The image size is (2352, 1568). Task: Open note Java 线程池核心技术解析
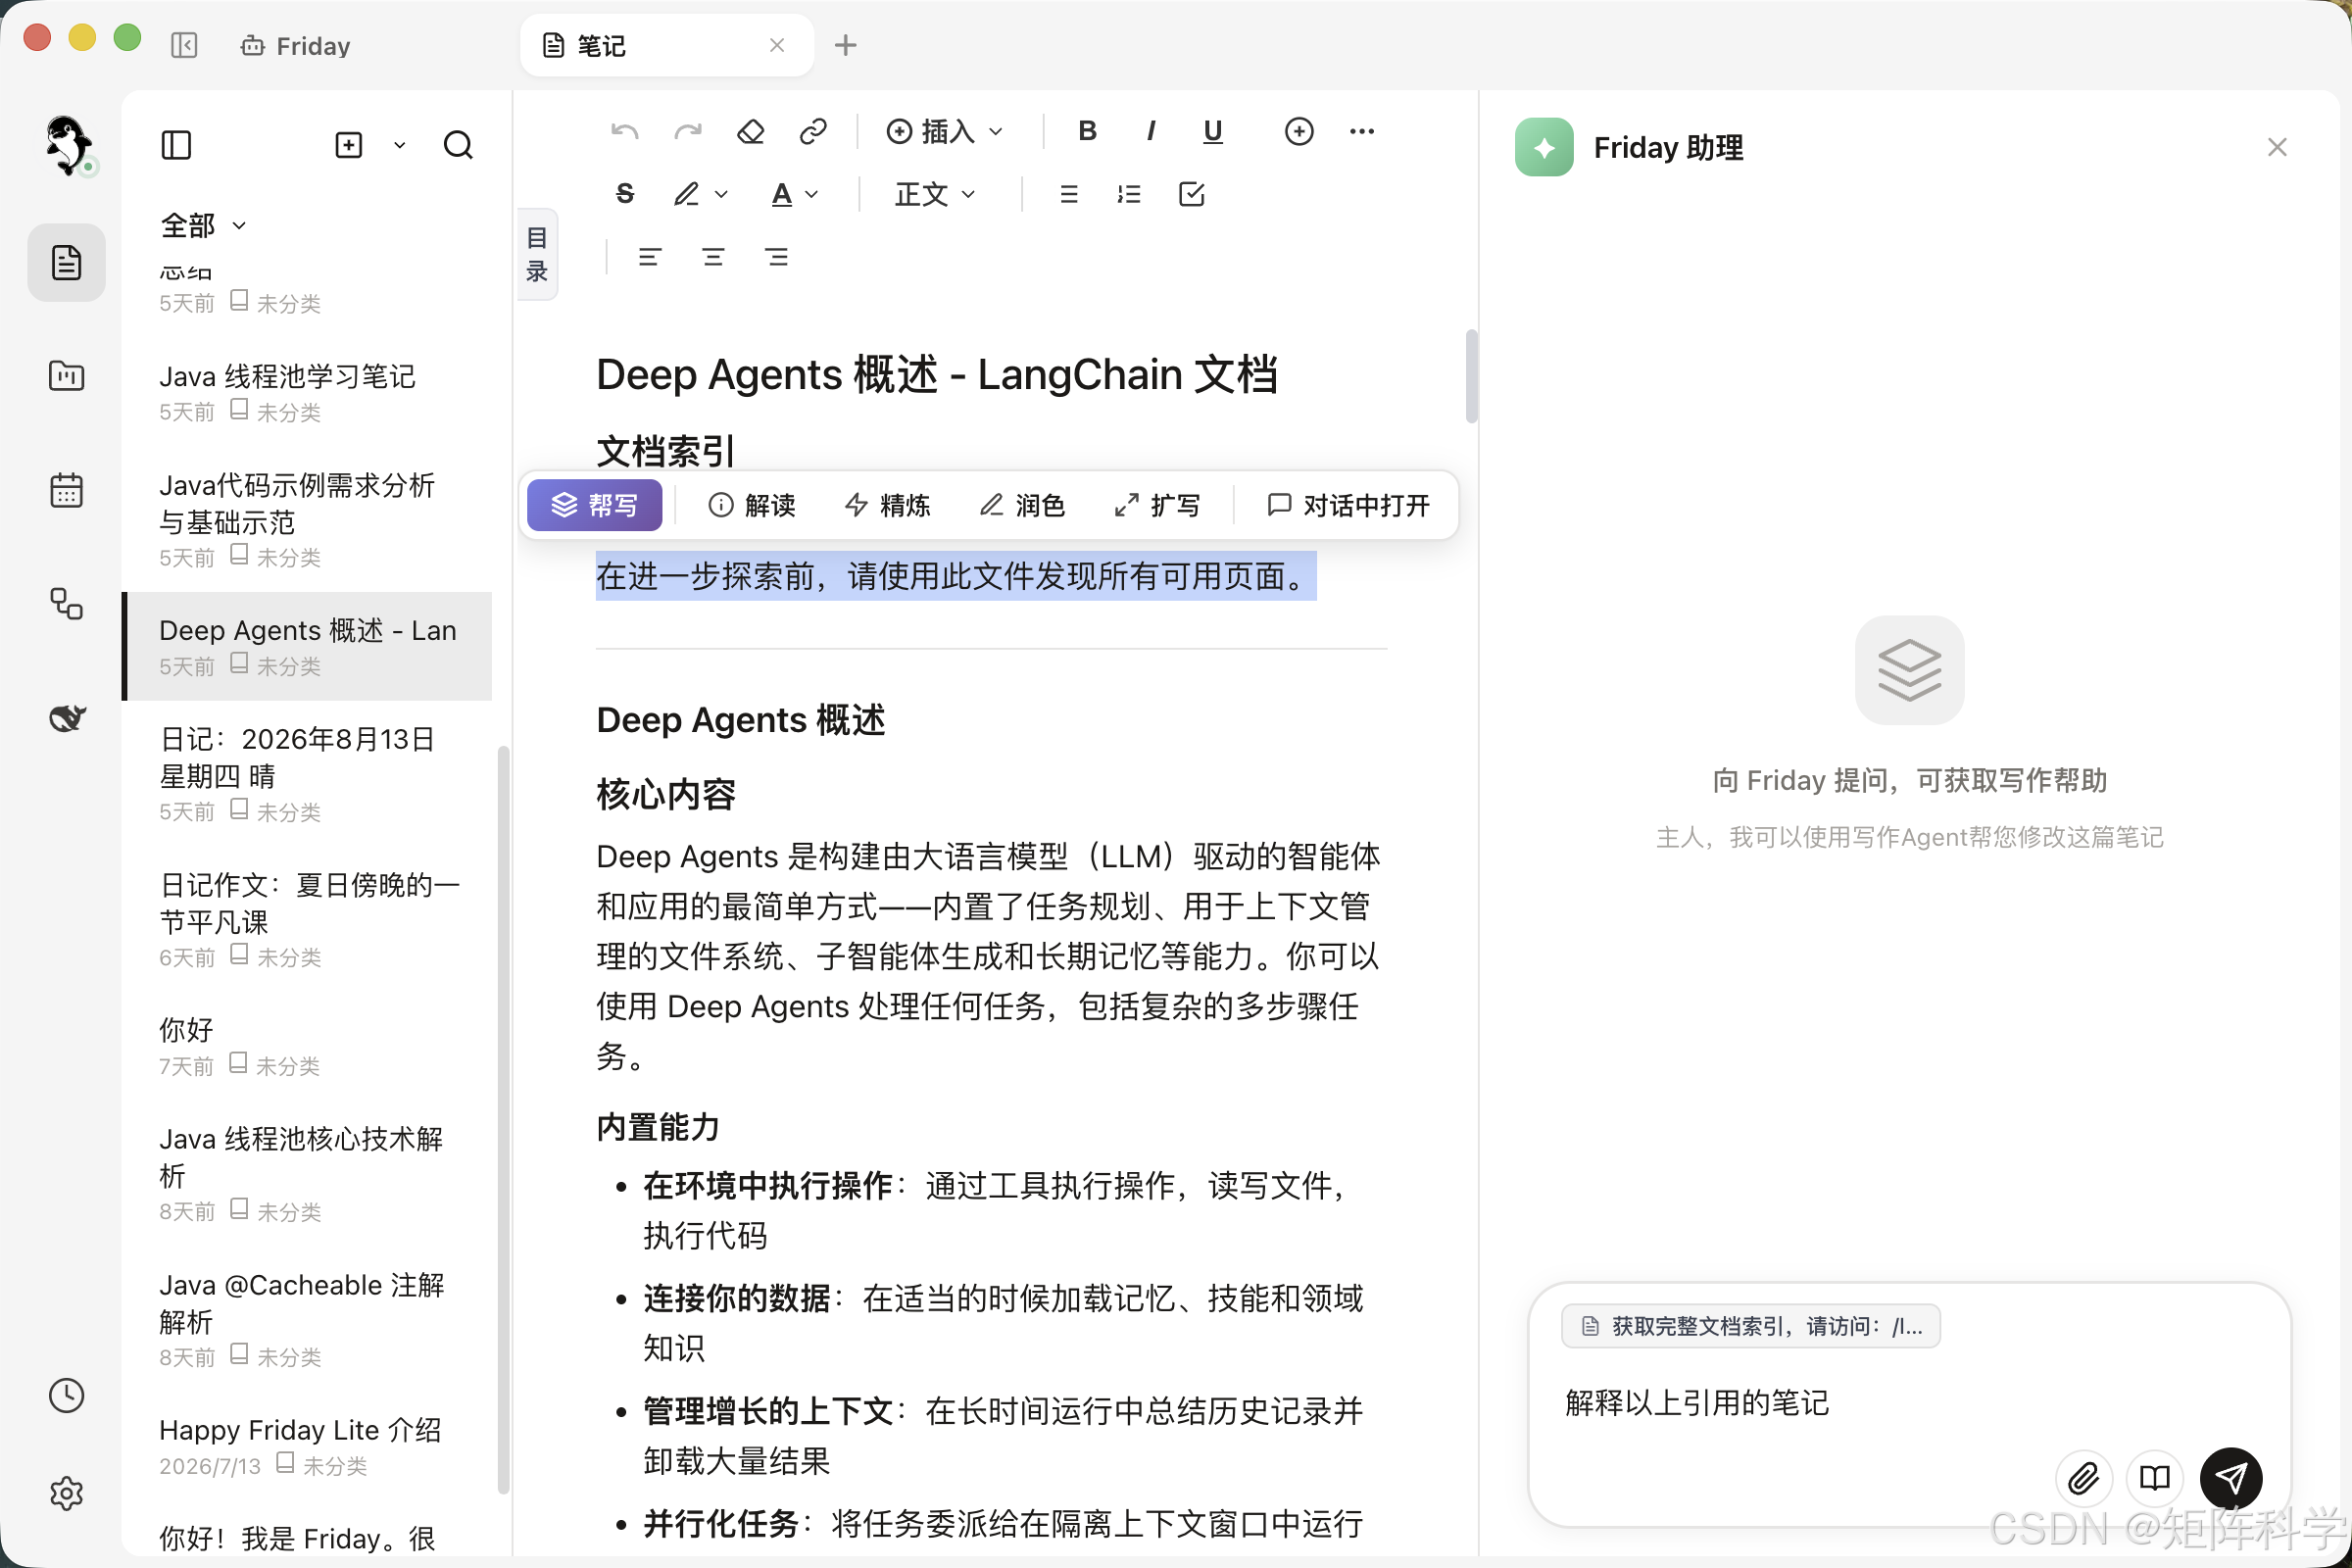coord(308,1173)
